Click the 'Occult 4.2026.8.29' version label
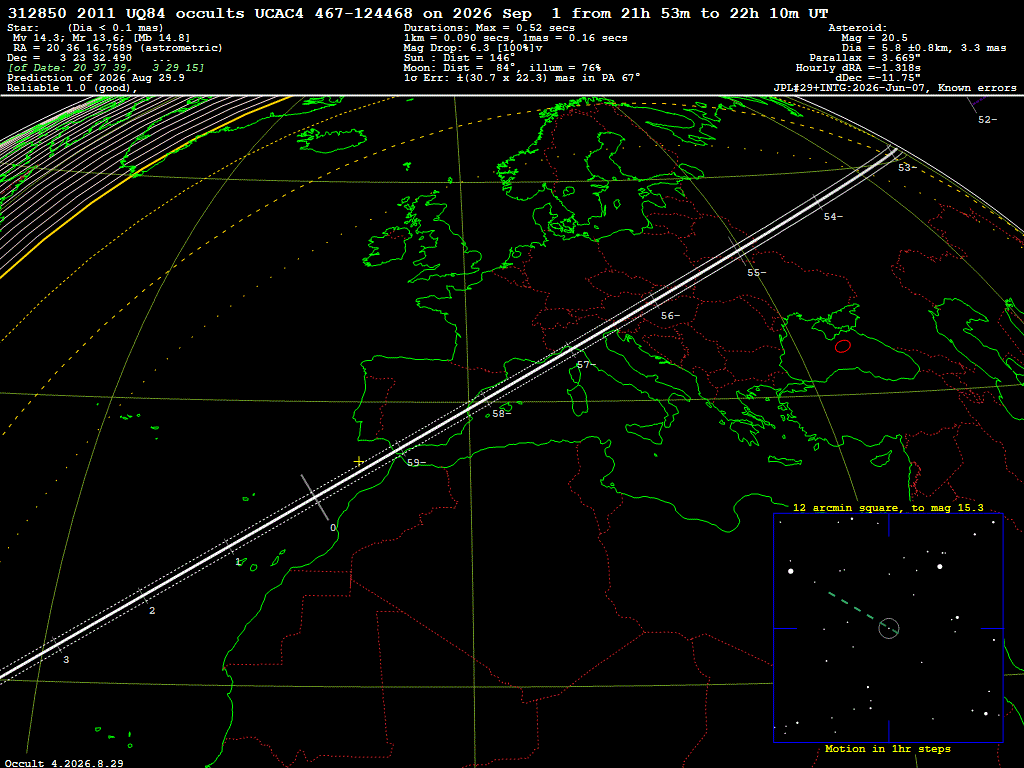This screenshot has width=1024, height=768. [x=64, y=763]
